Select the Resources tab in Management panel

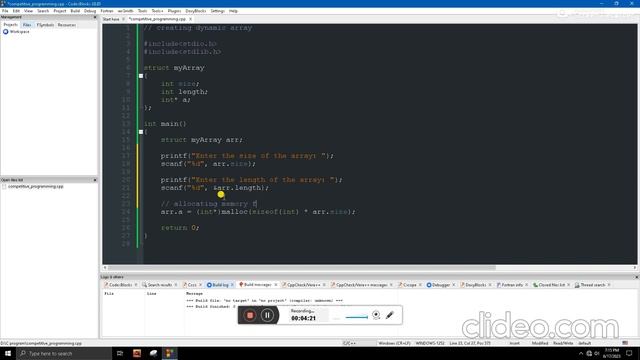pos(67,25)
